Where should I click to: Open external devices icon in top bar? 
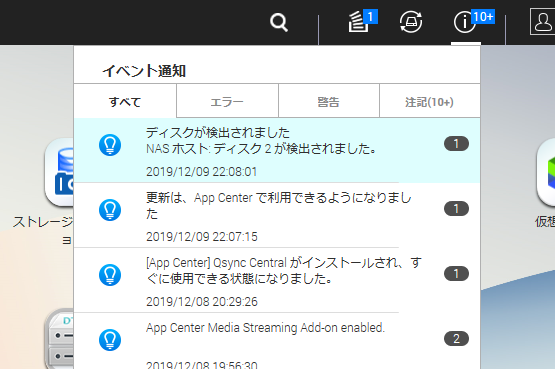tap(411, 22)
